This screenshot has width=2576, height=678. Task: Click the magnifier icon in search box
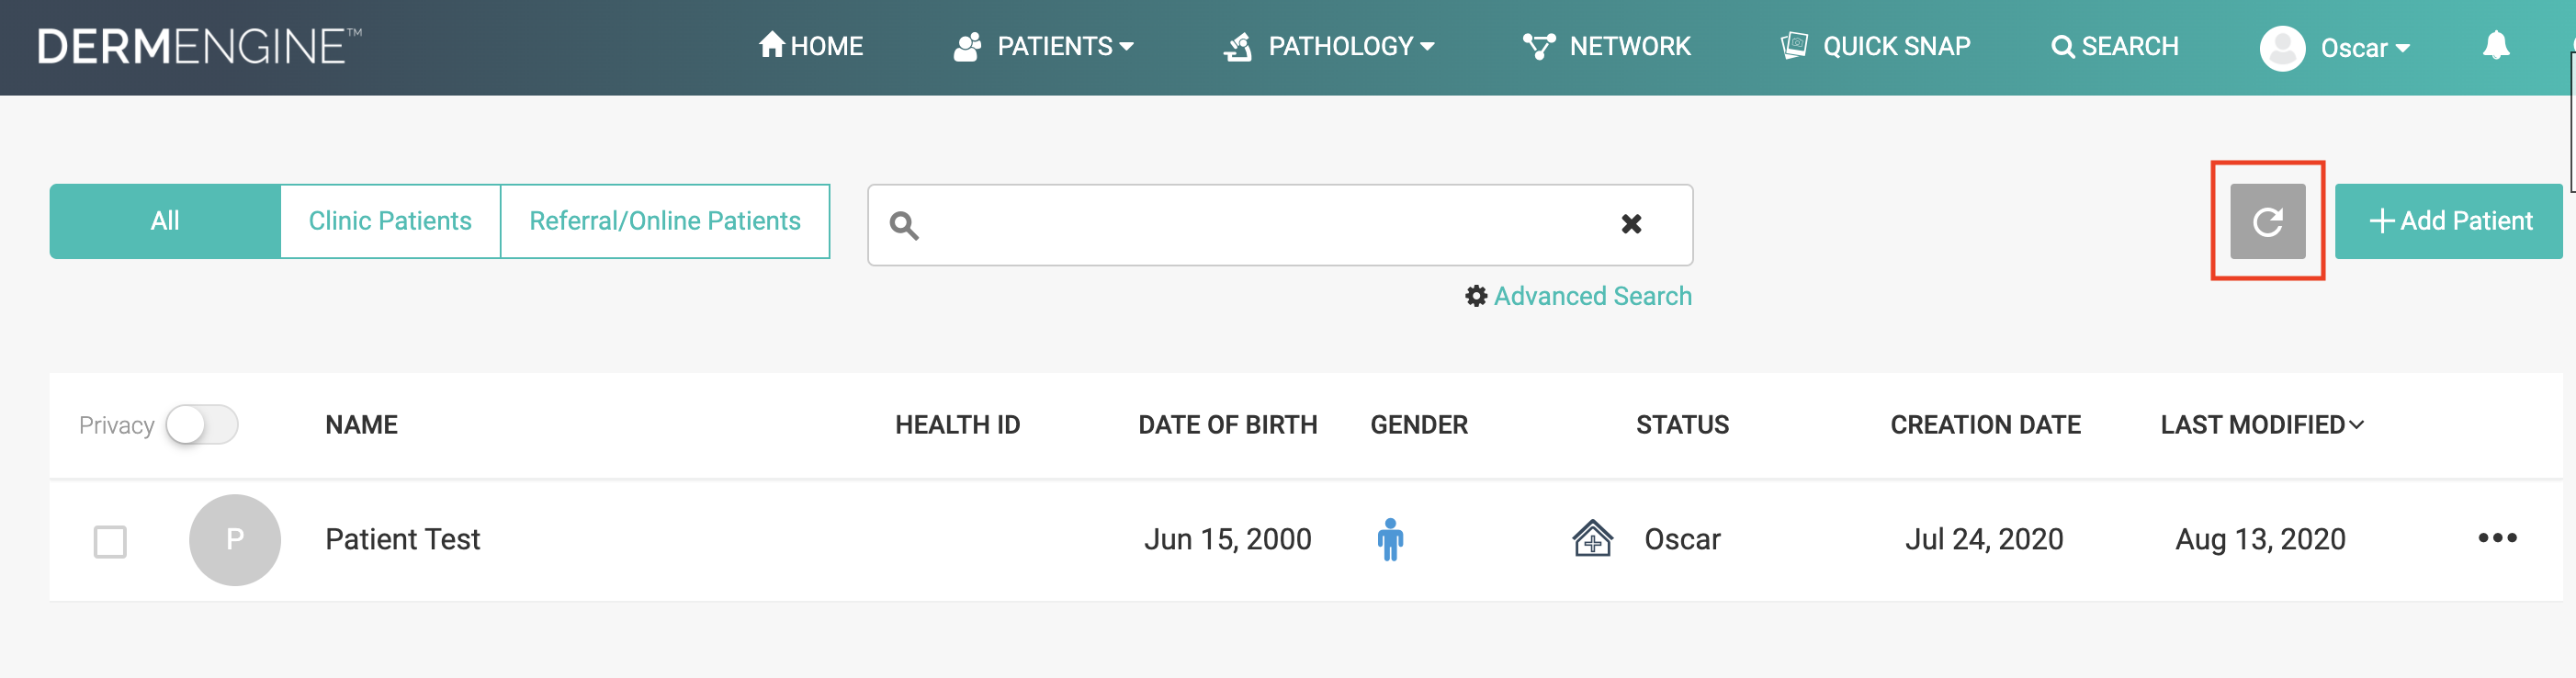pyautogui.click(x=904, y=225)
